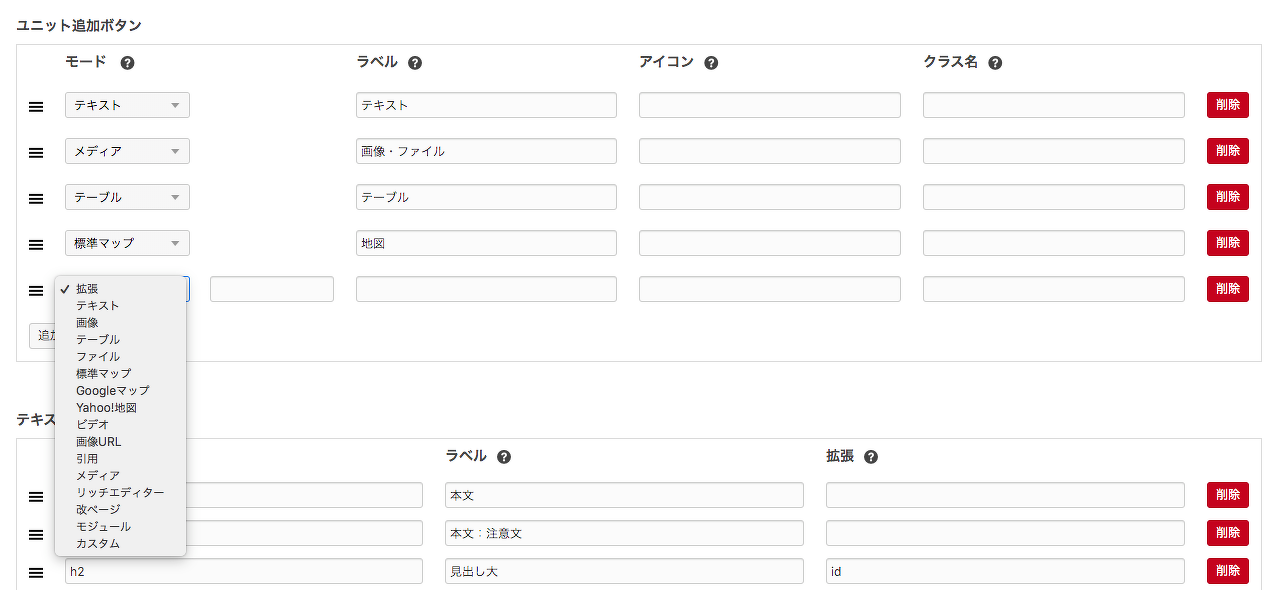Focus the クラス名 field in 地図 row
The height and width of the screenshot is (590, 1279).
pos(1053,243)
